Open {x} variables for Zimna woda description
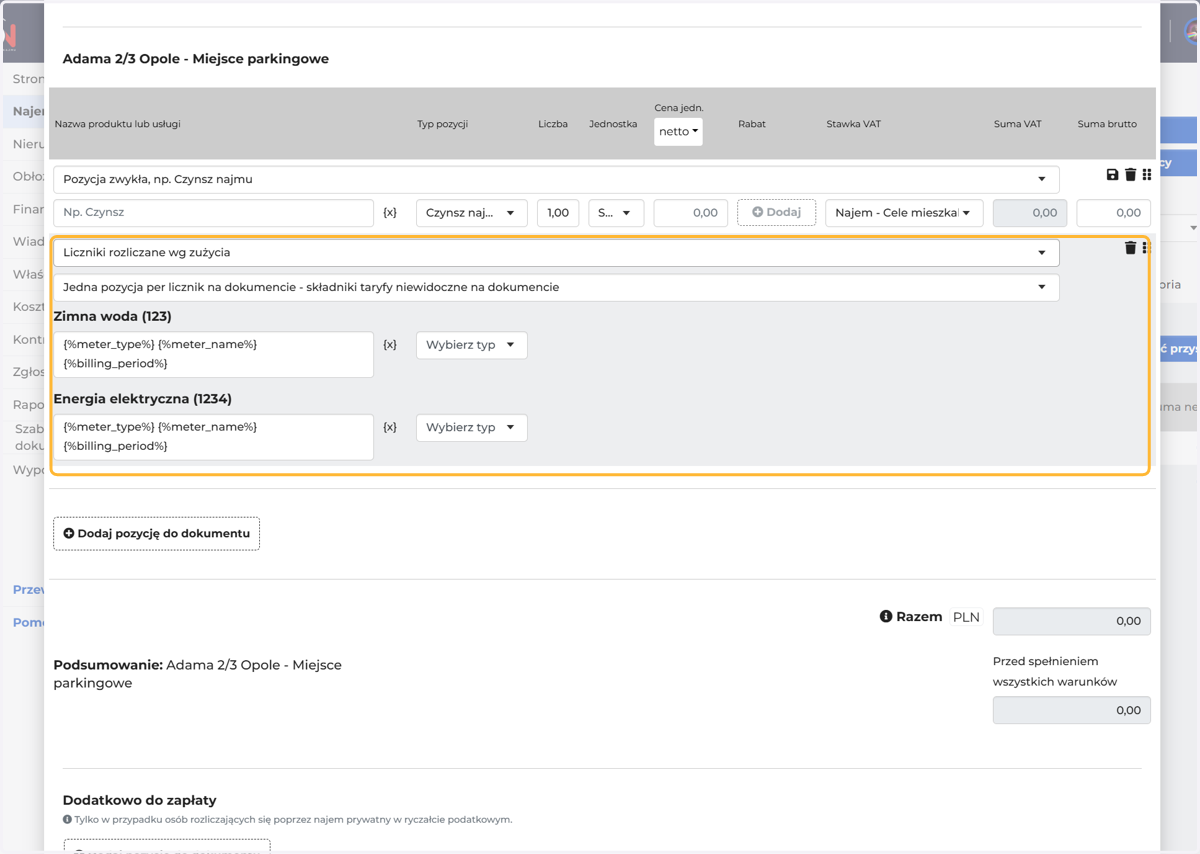 [390, 344]
